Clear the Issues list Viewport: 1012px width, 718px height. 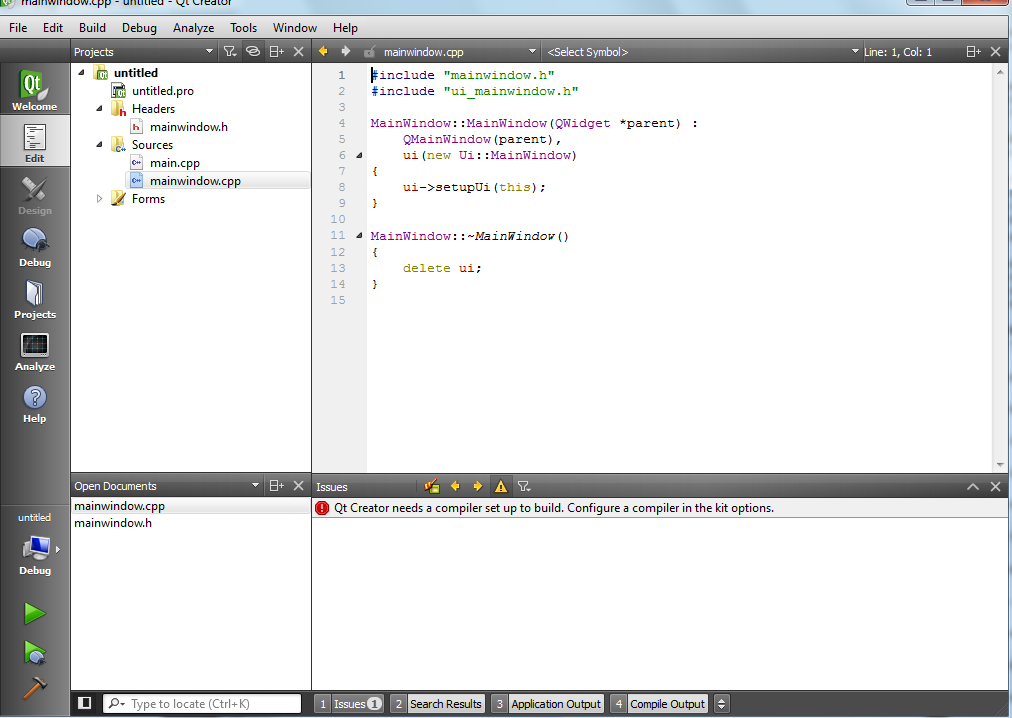pyautogui.click(x=432, y=486)
